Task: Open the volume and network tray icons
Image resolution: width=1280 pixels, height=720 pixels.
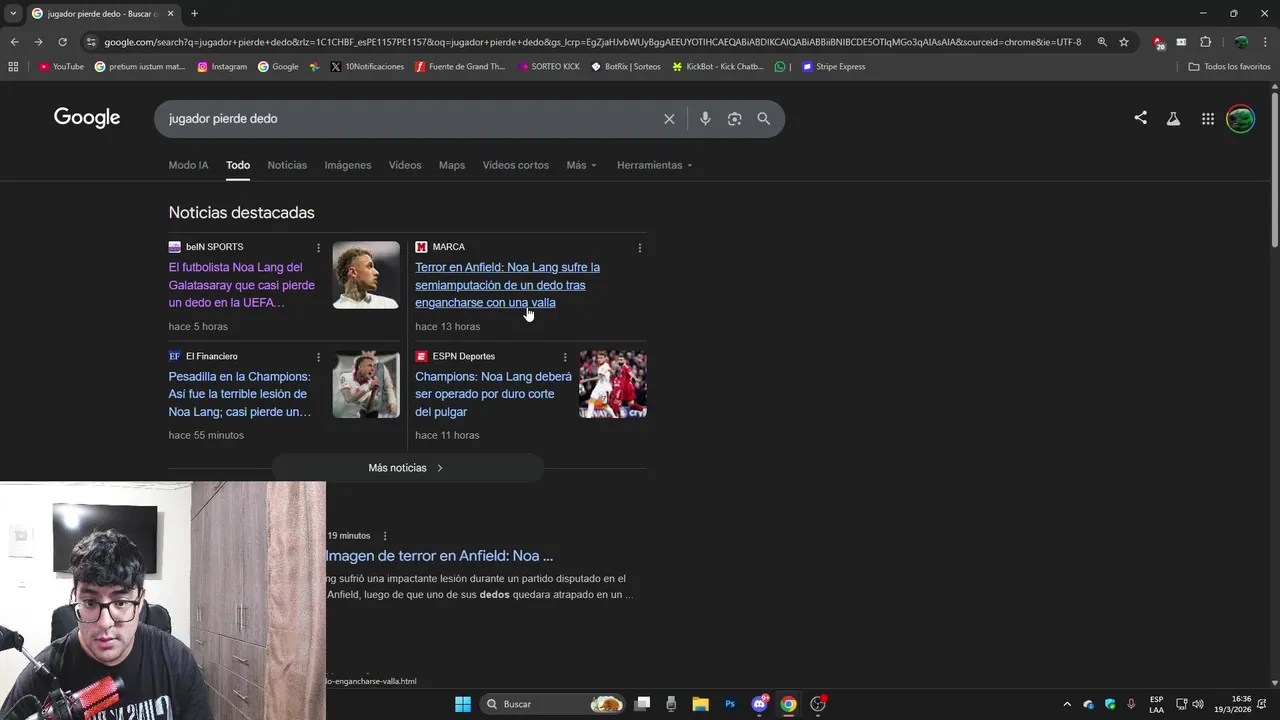Action: pos(1189,704)
